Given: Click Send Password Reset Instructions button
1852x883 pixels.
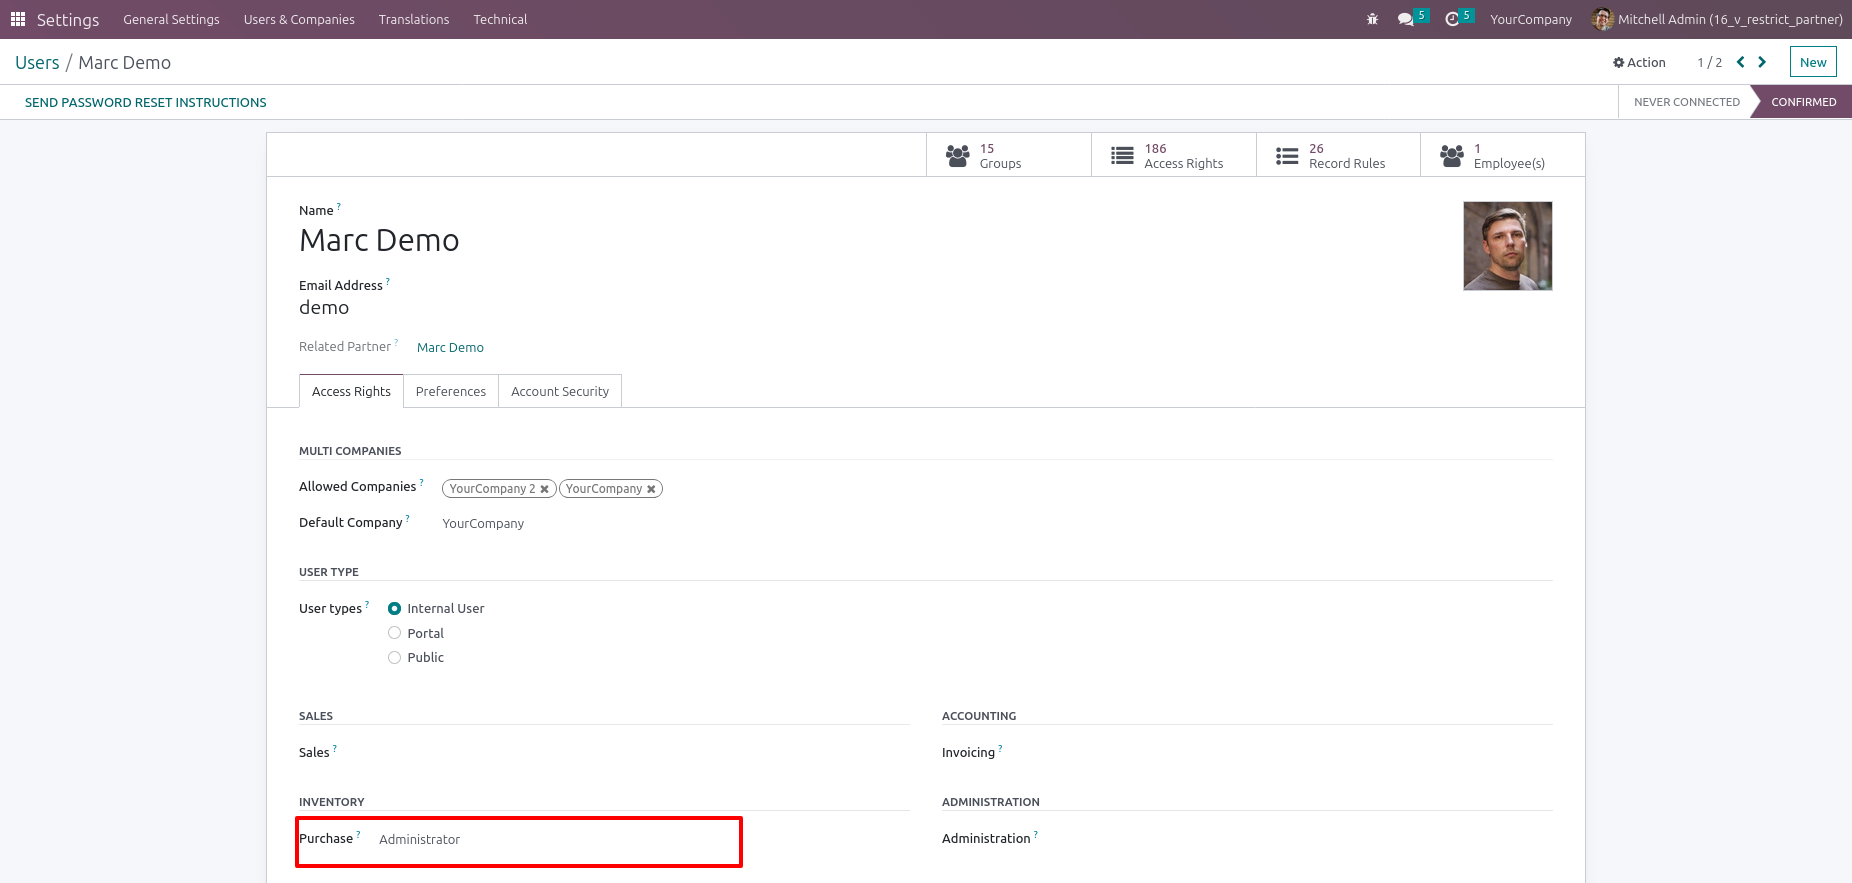Looking at the screenshot, I should pyautogui.click(x=146, y=102).
